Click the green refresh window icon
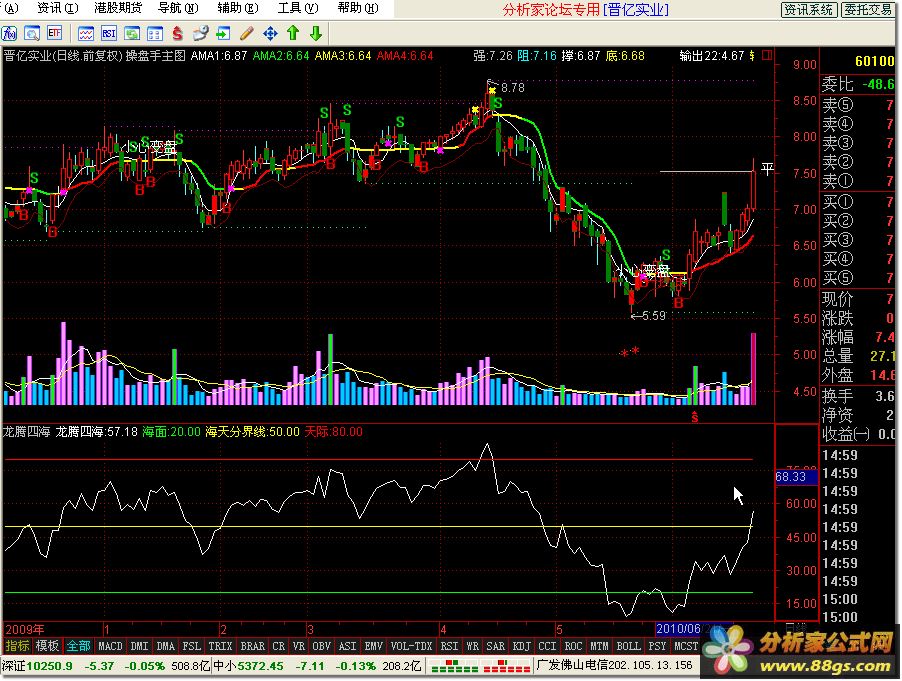The image size is (902, 681). tap(132, 34)
